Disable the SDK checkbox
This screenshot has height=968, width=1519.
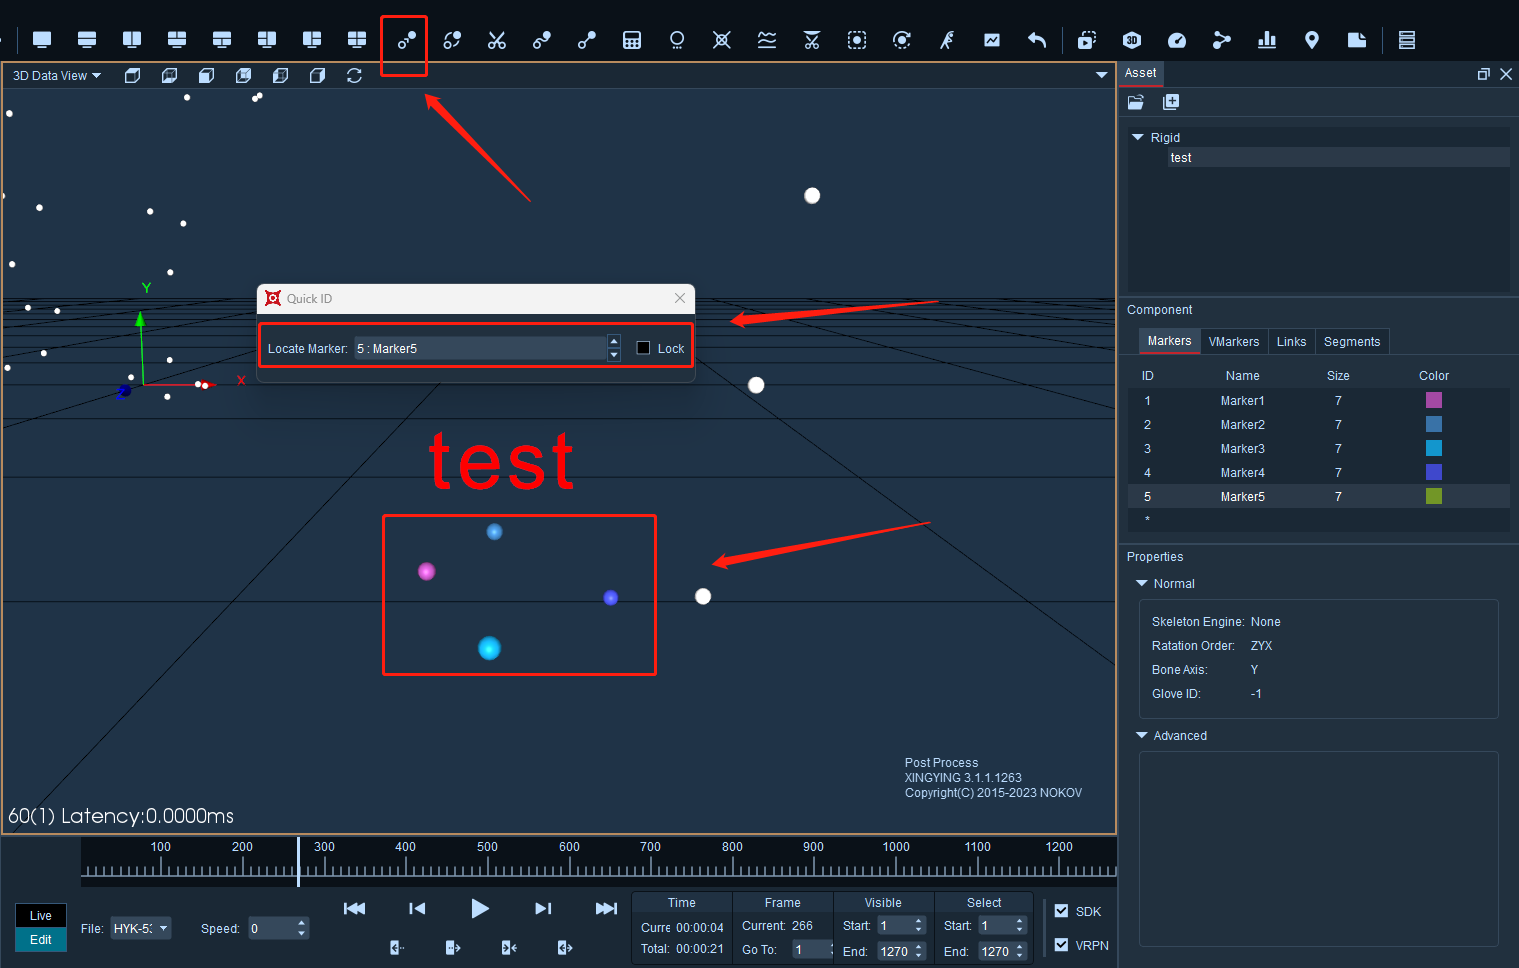click(1062, 911)
